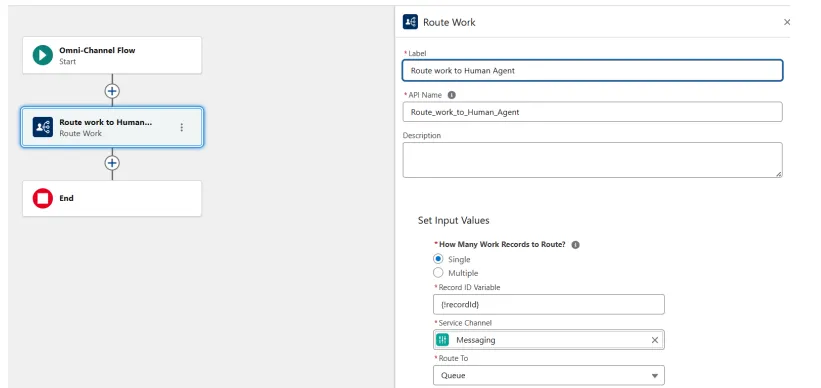
Task: Close the Route Work panel
Action: [x=786, y=22]
